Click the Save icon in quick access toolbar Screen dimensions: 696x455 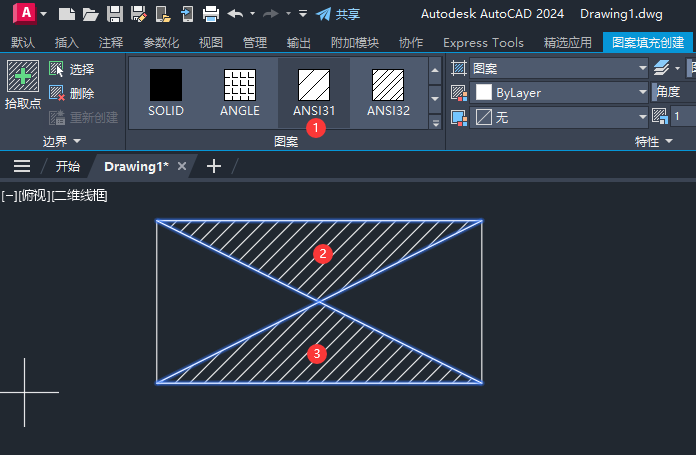115,14
